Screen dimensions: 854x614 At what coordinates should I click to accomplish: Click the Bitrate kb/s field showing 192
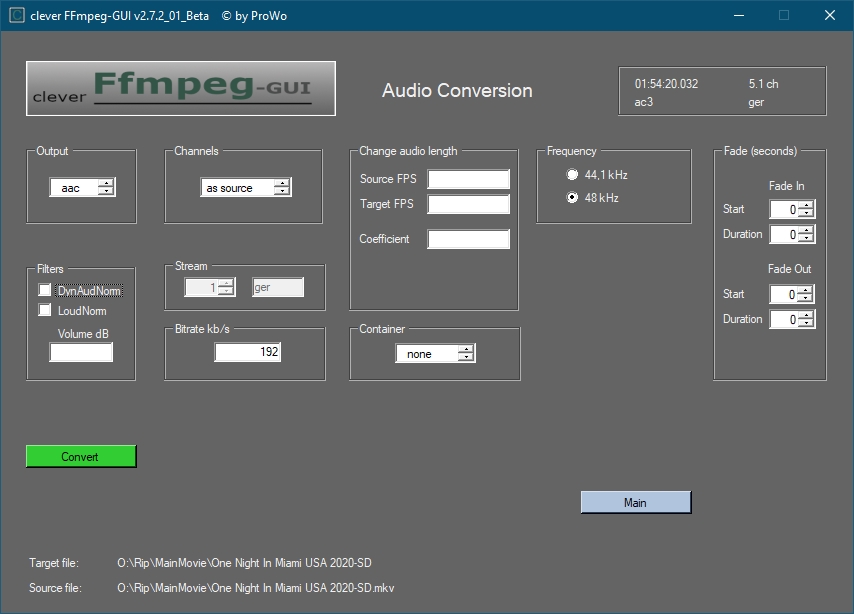[248, 352]
